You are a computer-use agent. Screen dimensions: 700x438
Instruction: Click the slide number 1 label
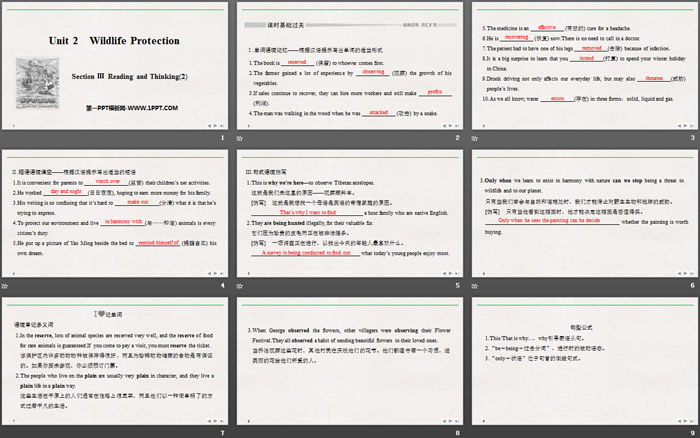coord(222,138)
